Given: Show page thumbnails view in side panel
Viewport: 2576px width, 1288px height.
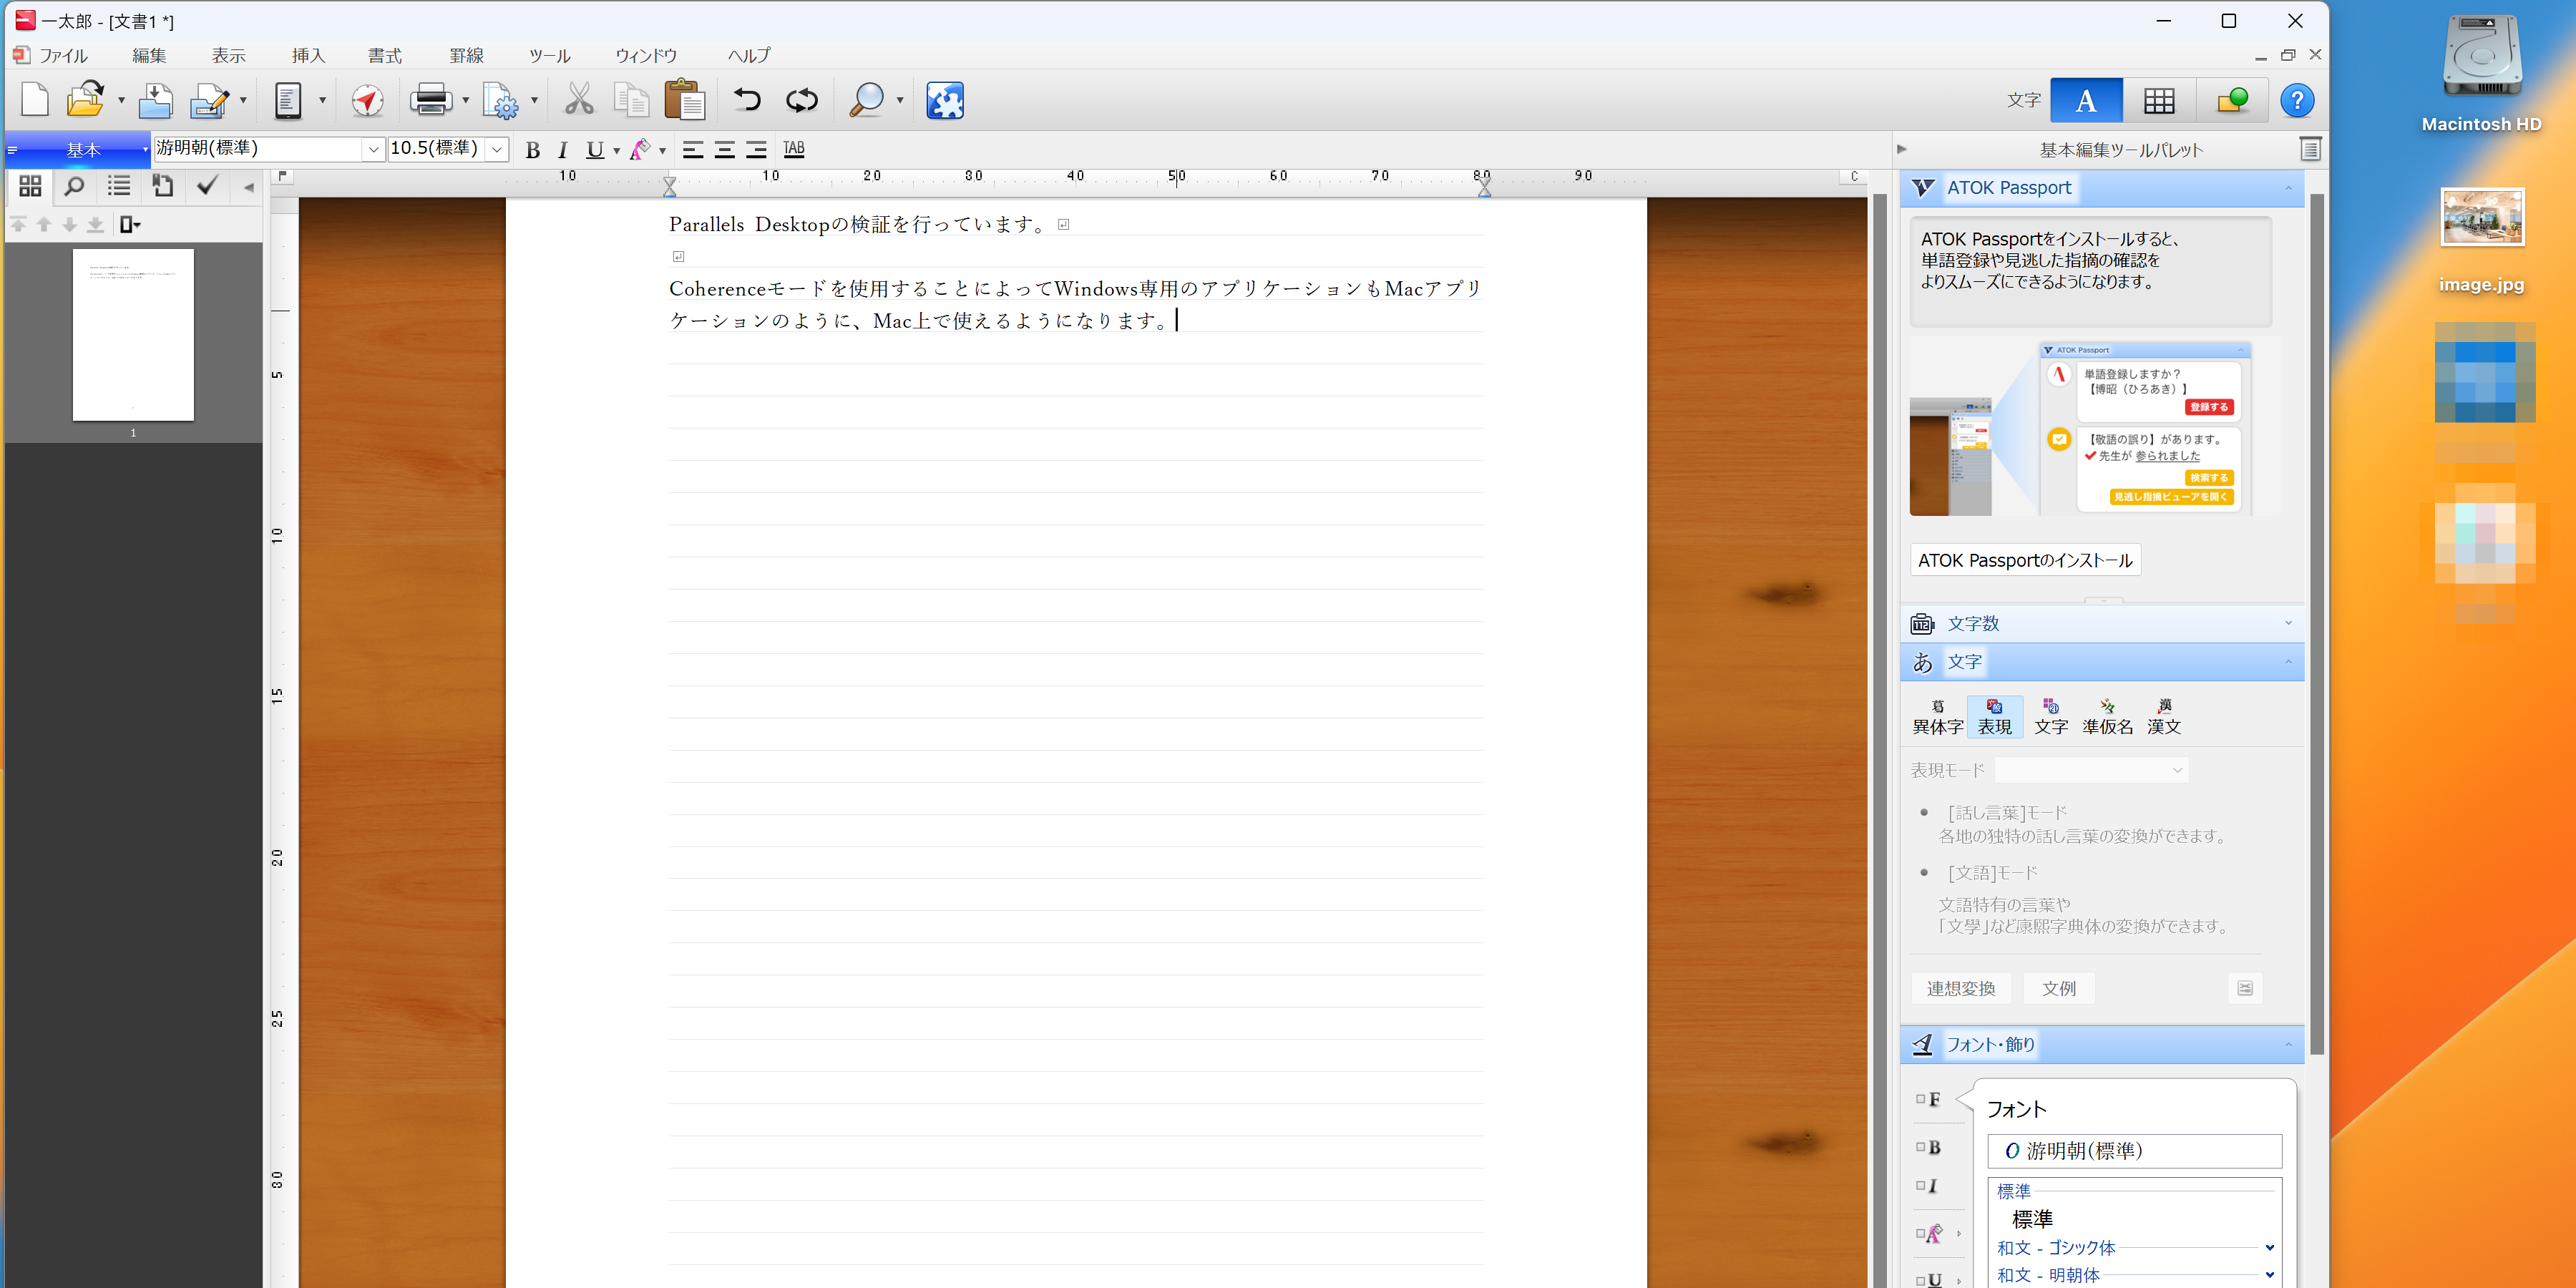Looking at the screenshot, I should coord(30,186).
